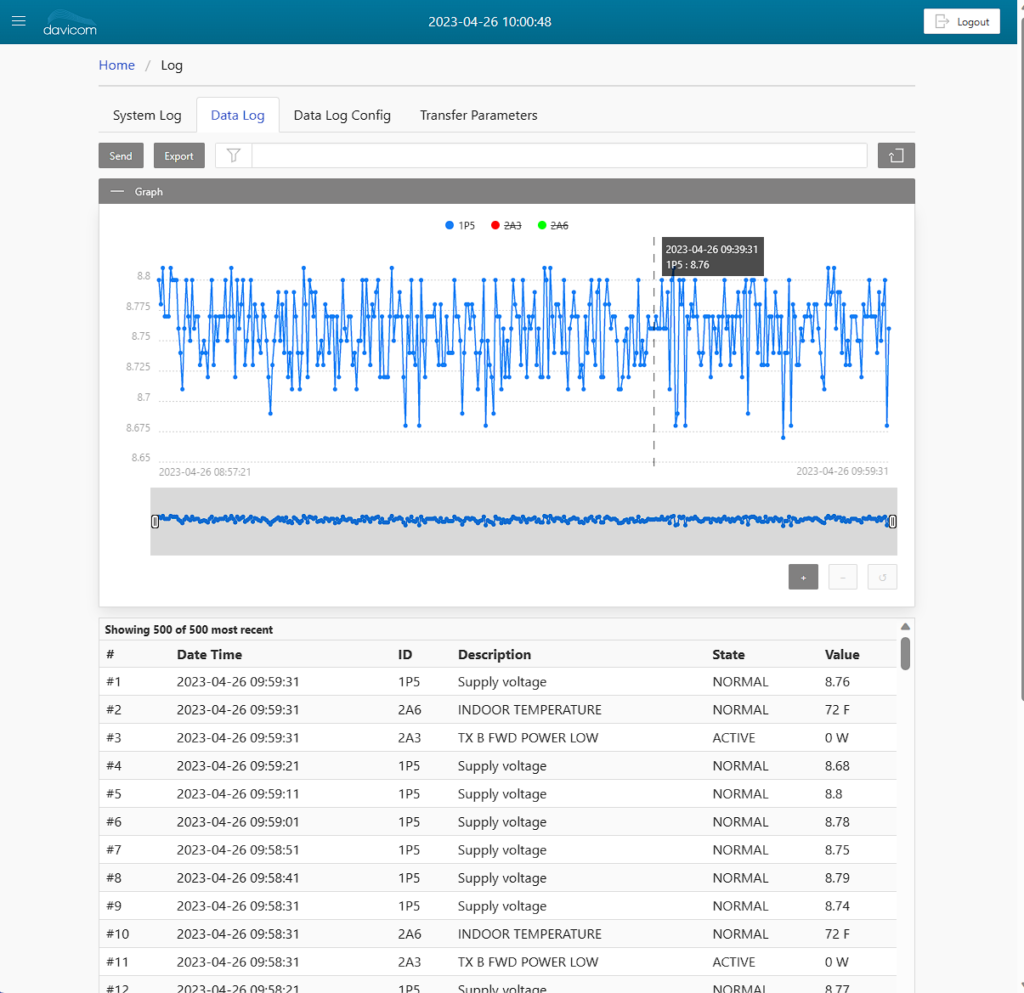
Task: Zoom out the graph with minus button
Action: tap(842, 577)
